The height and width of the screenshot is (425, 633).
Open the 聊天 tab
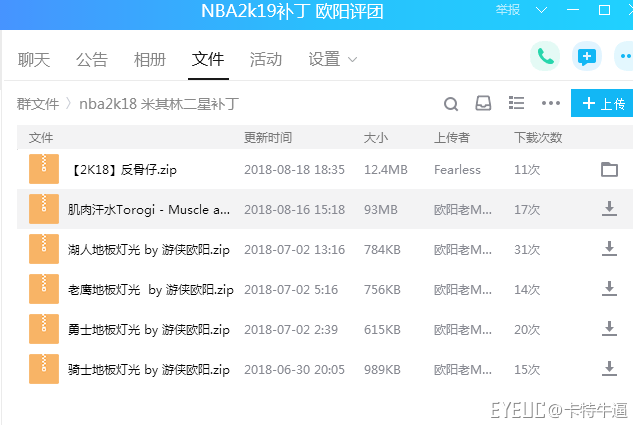point(34,60)
